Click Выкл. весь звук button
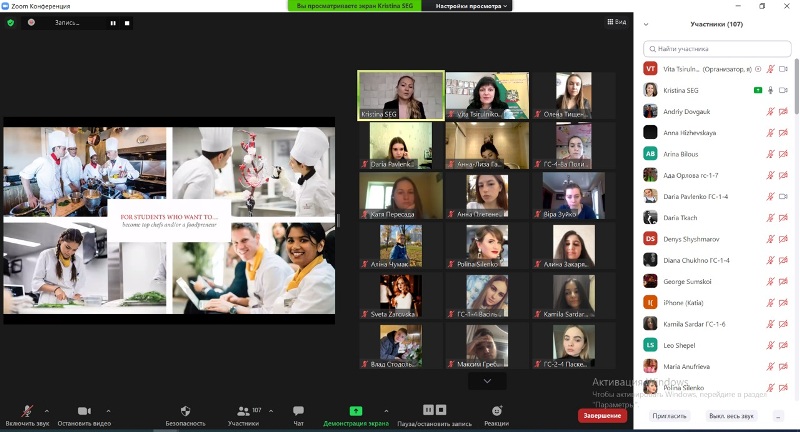This screenshot has width=800, height=432. click(731, 416)
